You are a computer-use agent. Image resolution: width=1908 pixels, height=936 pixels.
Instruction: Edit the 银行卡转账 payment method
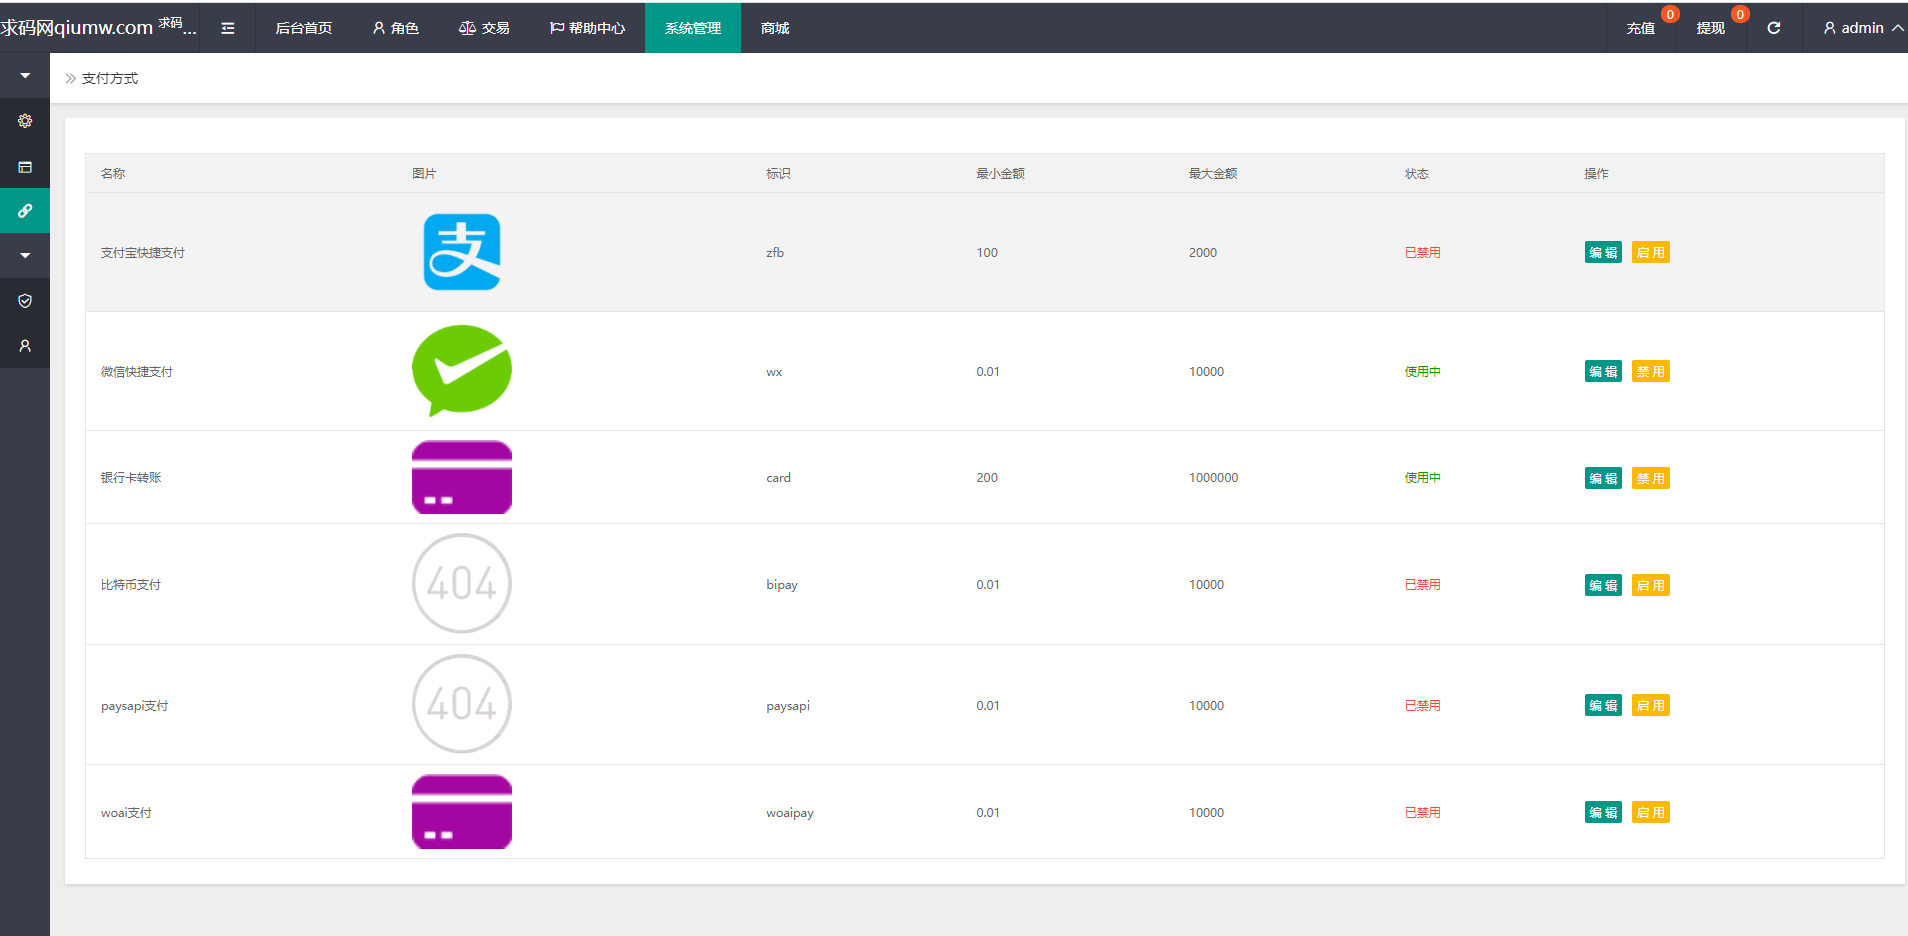pos(1603,478)
